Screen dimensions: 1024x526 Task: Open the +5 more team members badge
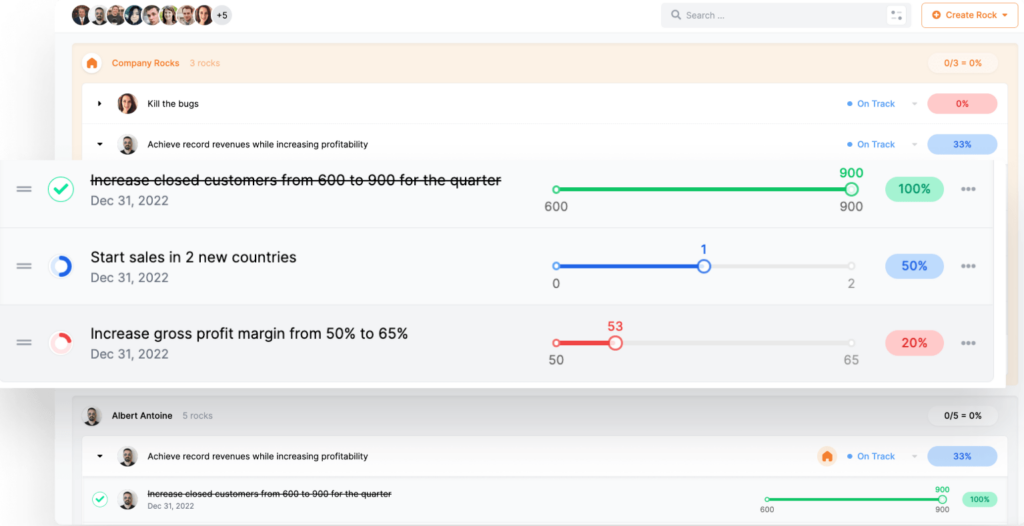[x=222, y=15]
